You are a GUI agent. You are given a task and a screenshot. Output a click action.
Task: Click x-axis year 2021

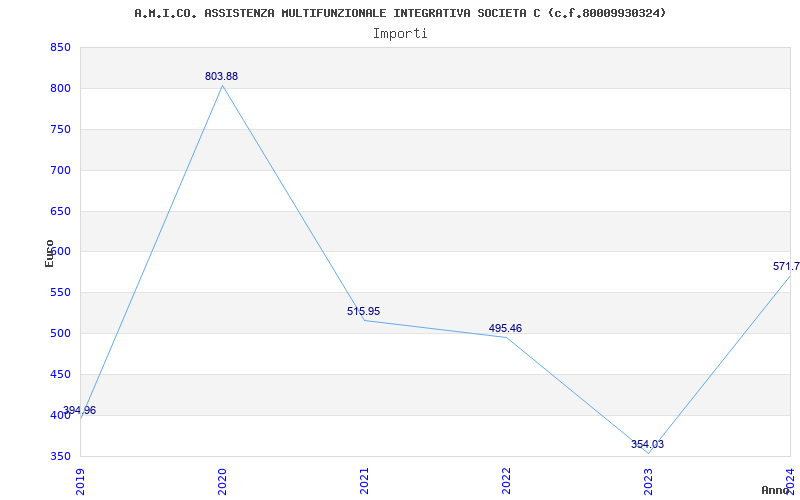pos(364,483)
